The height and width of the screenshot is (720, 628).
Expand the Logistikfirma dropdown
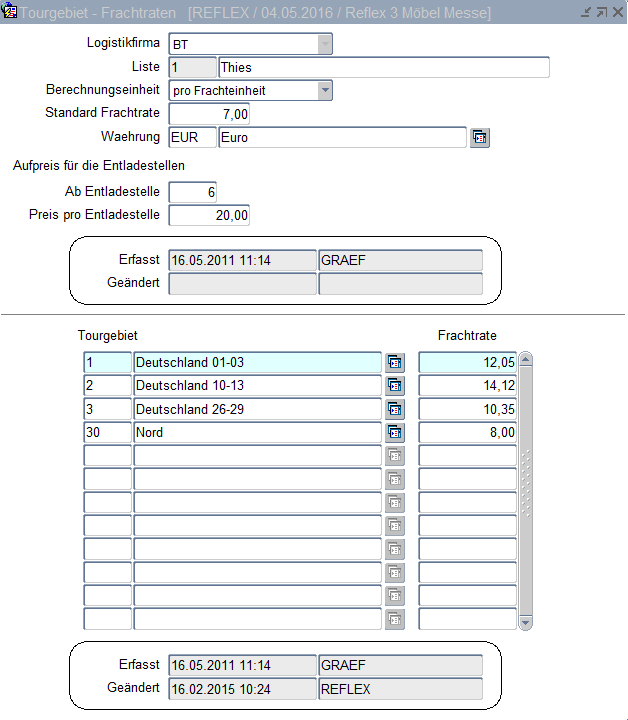tap(324, 44)
